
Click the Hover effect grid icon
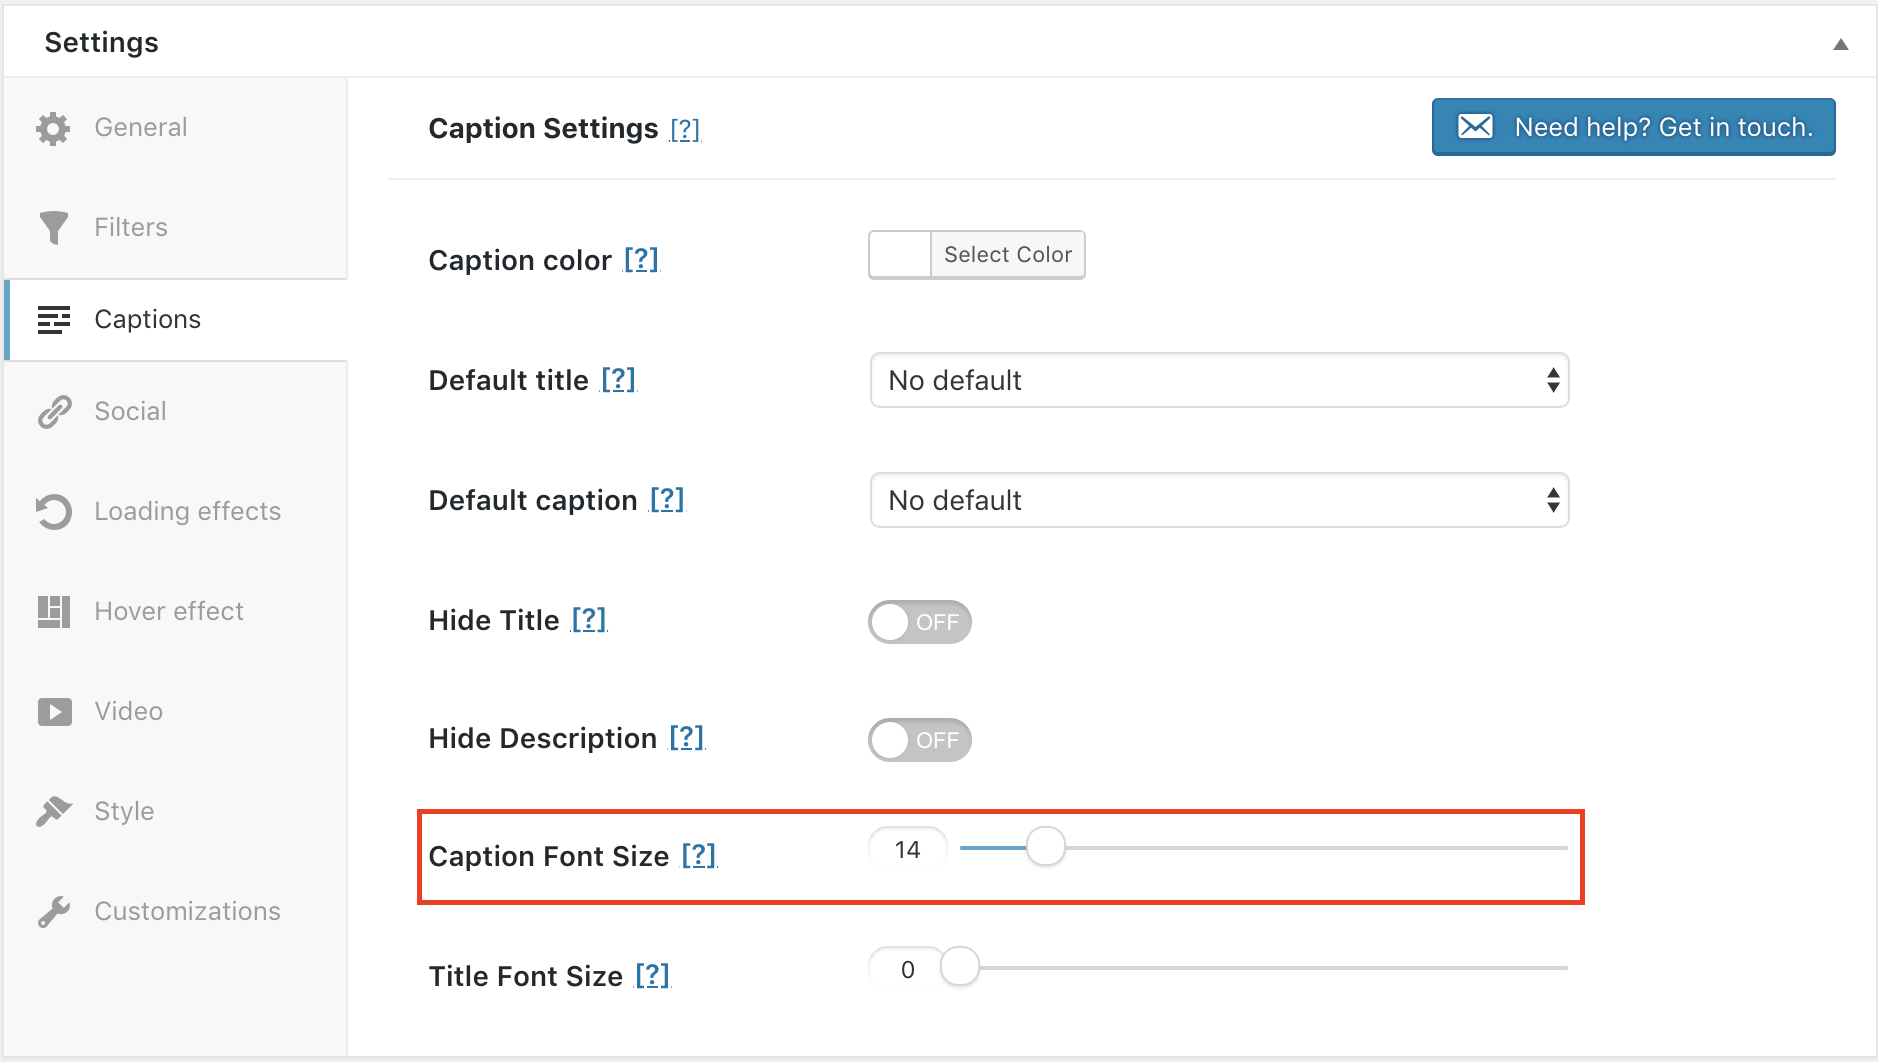(x=54, y=612)
